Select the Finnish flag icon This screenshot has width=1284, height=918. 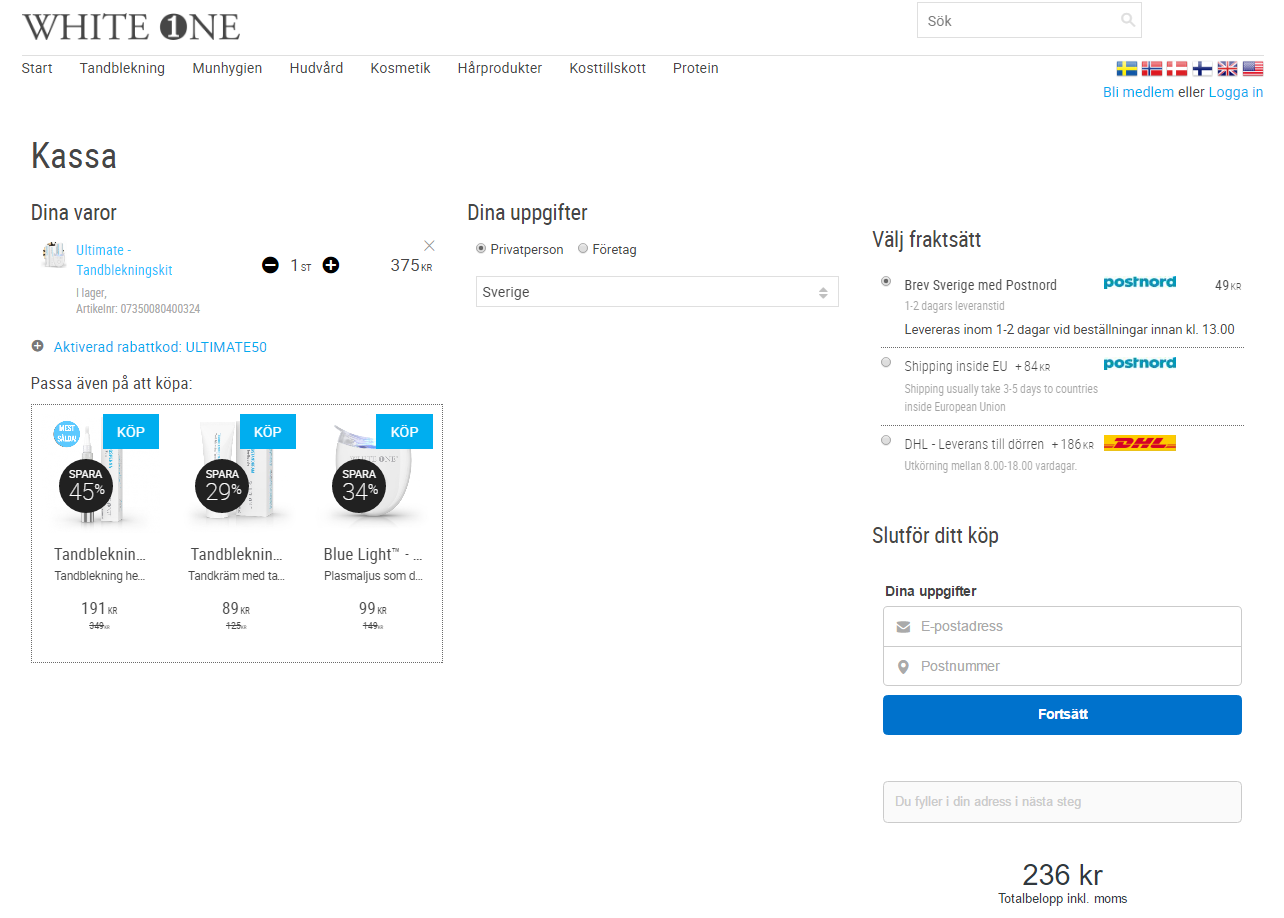[1202, 69]
